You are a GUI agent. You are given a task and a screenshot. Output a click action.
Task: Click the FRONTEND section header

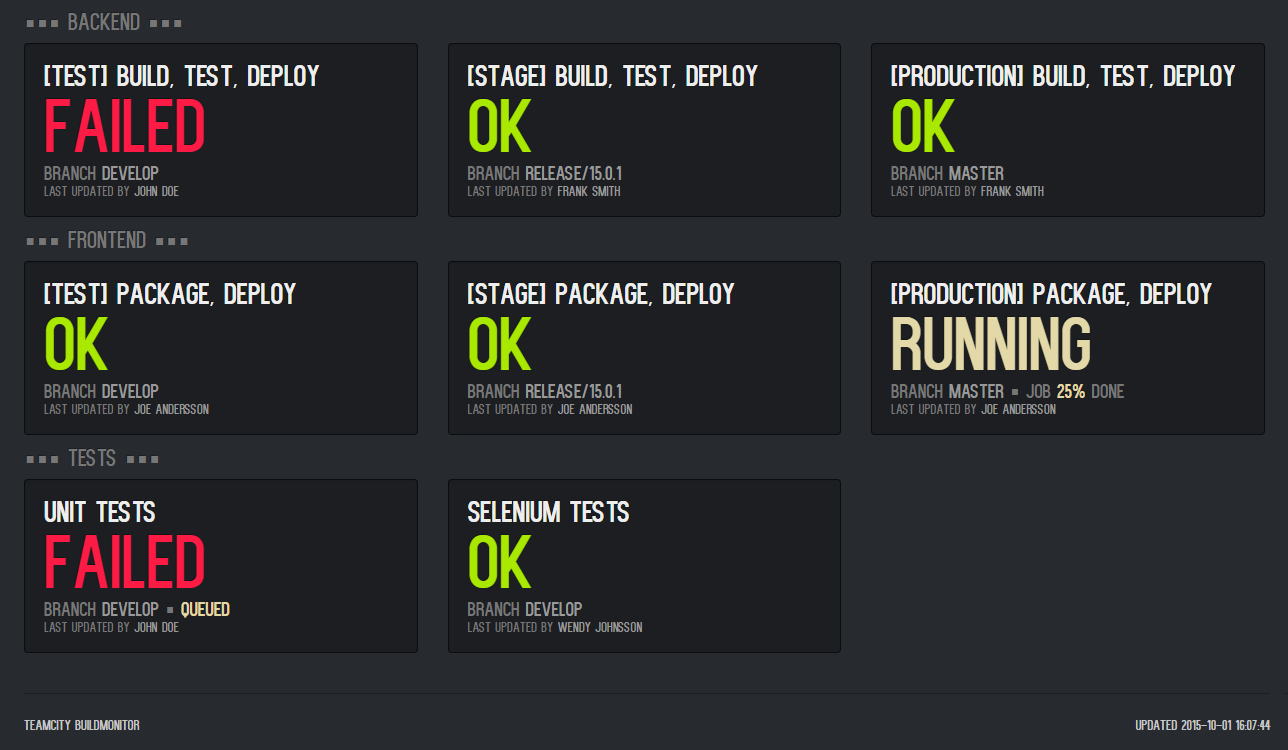point(107,240)
